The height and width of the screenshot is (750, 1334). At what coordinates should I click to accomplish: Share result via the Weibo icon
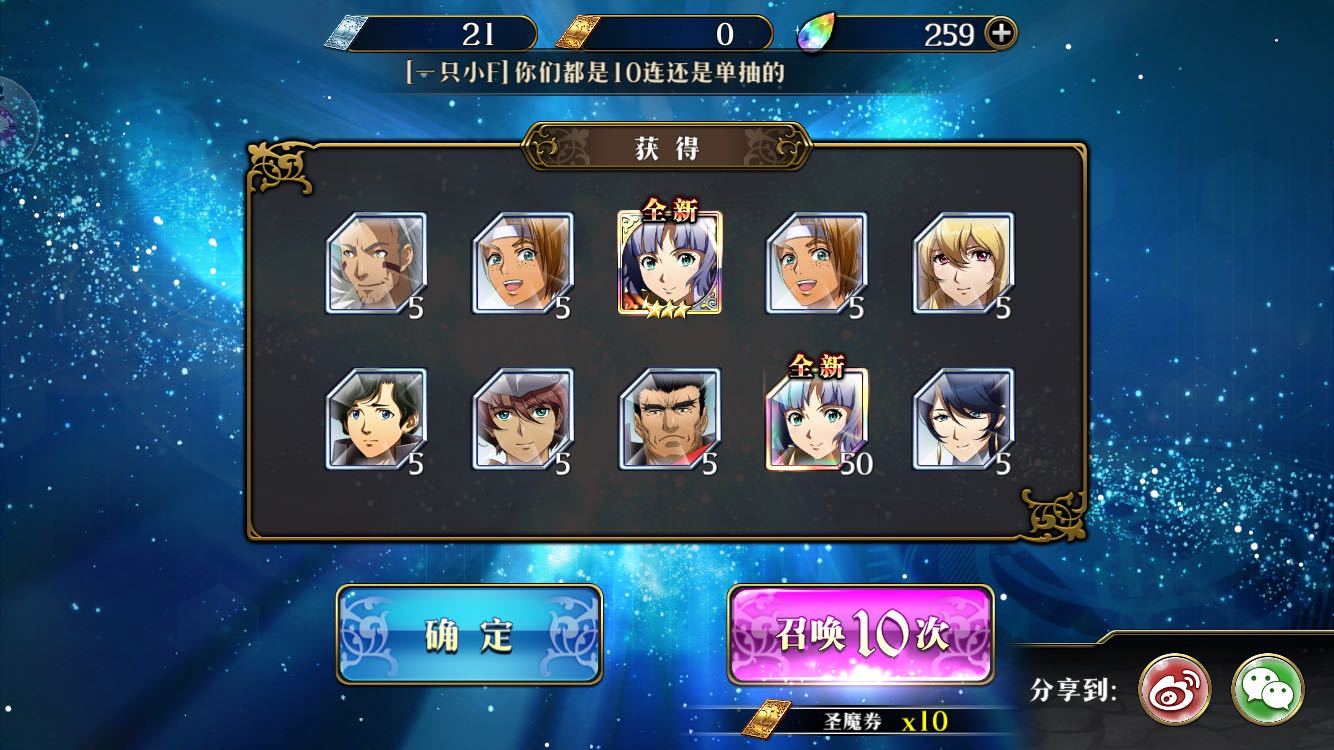coord(1175,689)
